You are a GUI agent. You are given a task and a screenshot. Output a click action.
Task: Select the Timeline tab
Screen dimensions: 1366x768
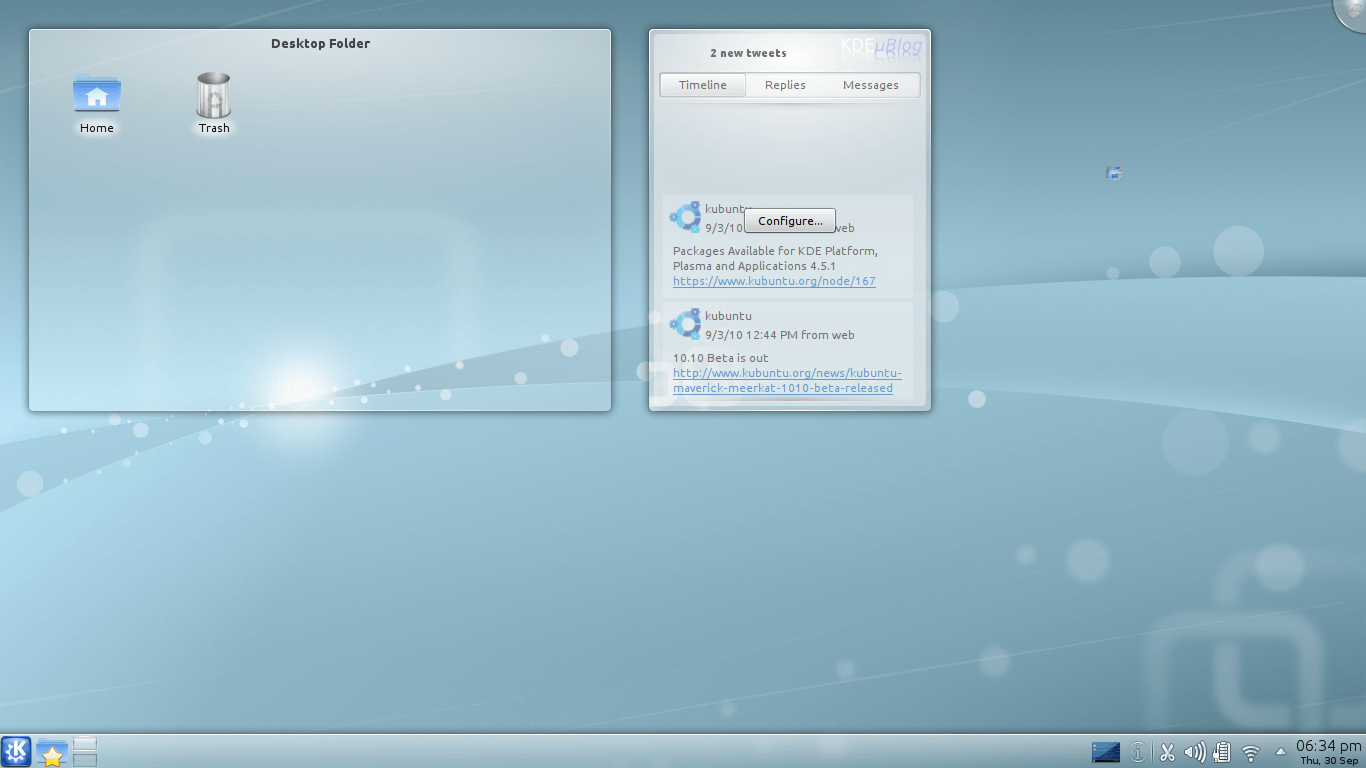pyautogui.click(x=703, y=85)
